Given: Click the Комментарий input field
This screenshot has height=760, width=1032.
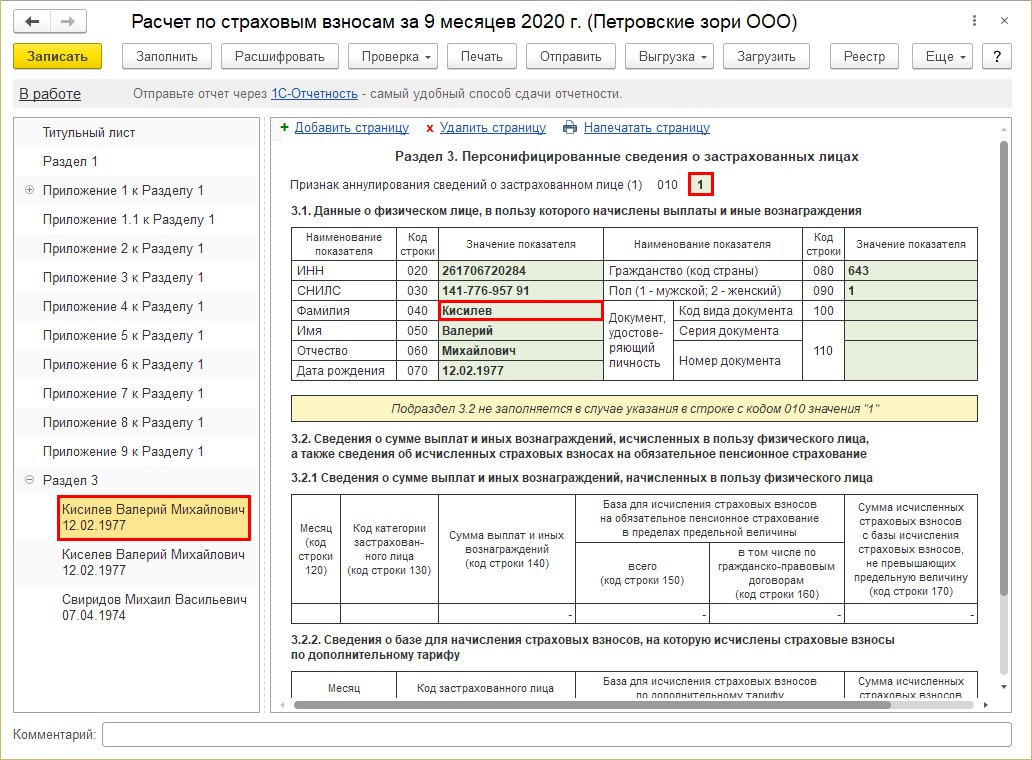Looking at the screenshot, I should point(557,734).
